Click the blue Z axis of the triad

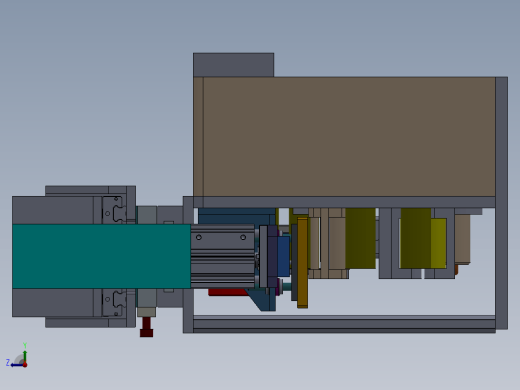(14, 364)
